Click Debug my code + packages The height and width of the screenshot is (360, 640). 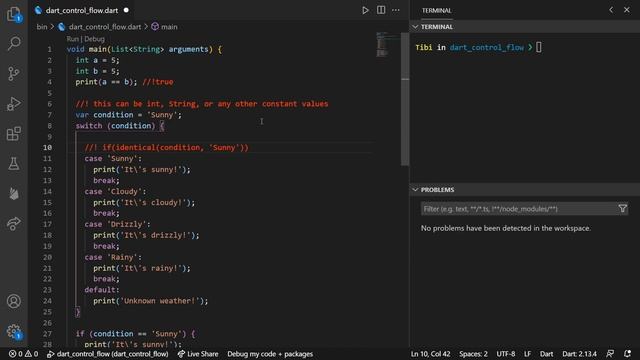tap(270, 354)
